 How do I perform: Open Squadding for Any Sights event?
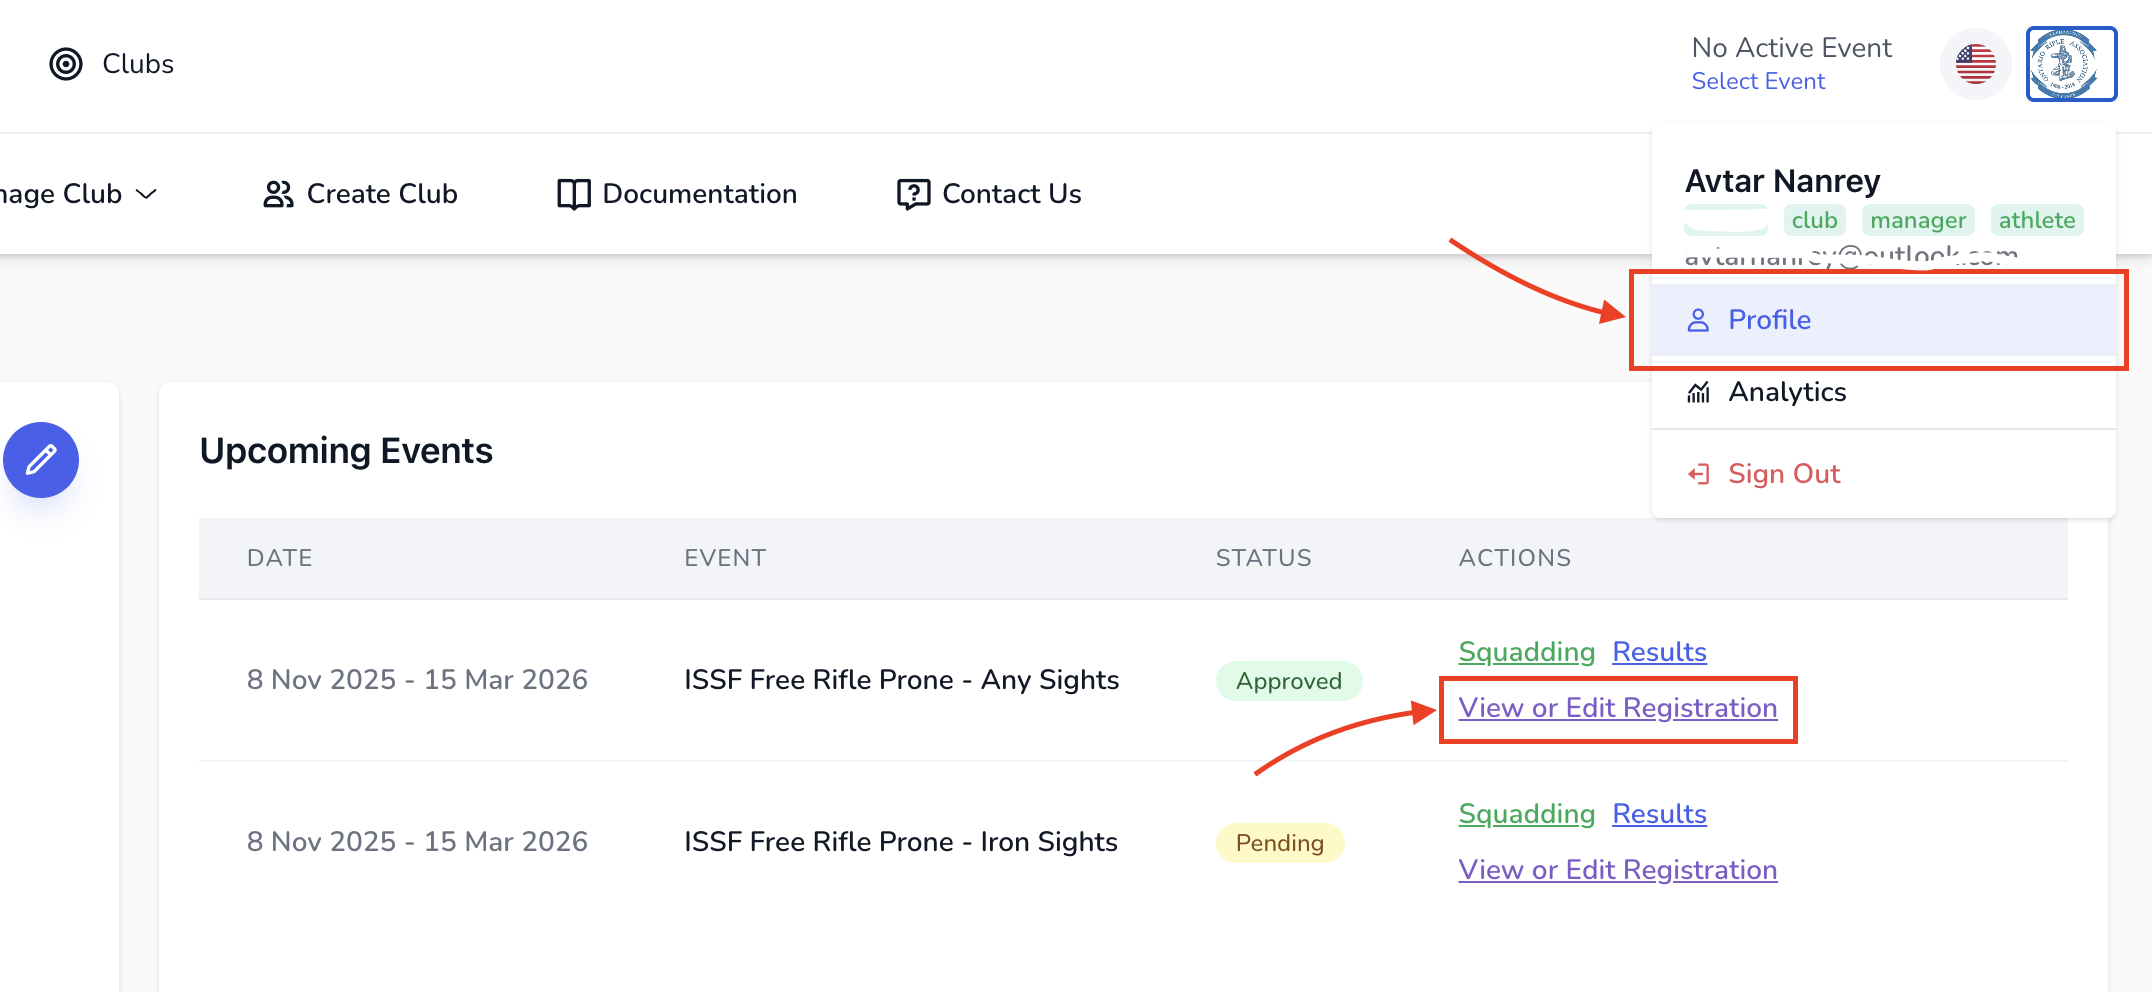(x=1526, y=652)
